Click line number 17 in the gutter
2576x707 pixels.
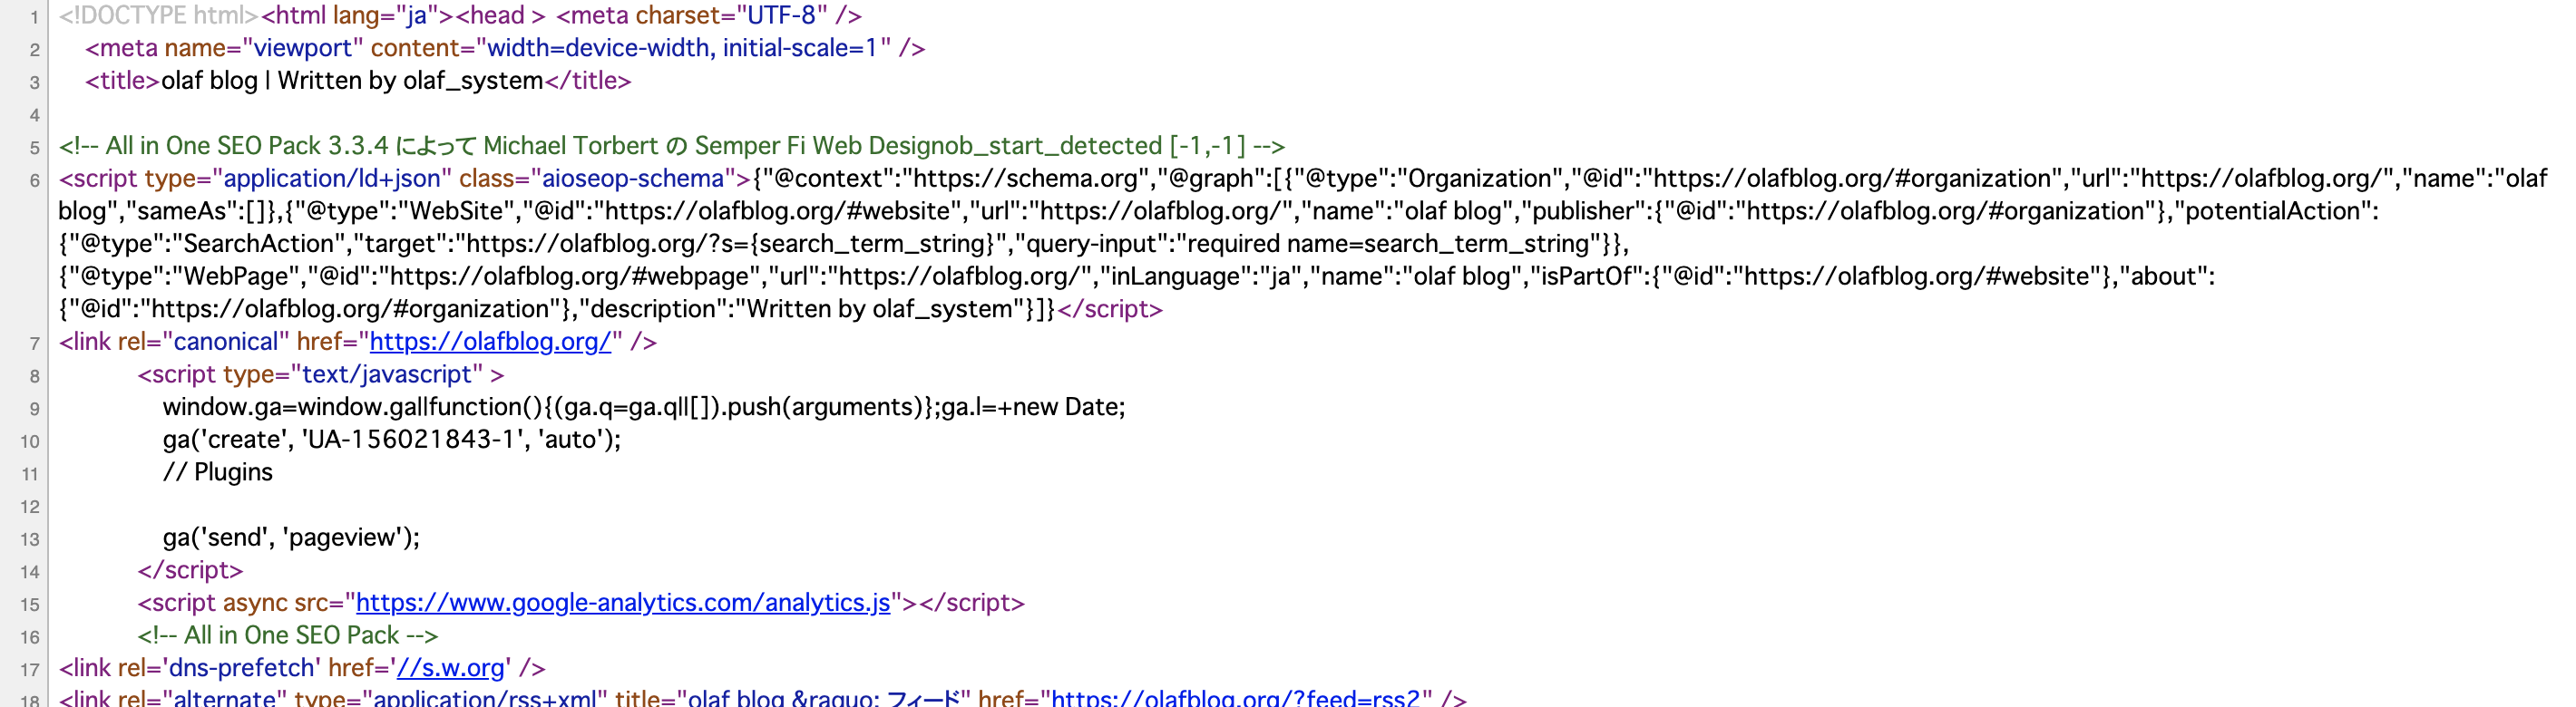coord(30,669)
